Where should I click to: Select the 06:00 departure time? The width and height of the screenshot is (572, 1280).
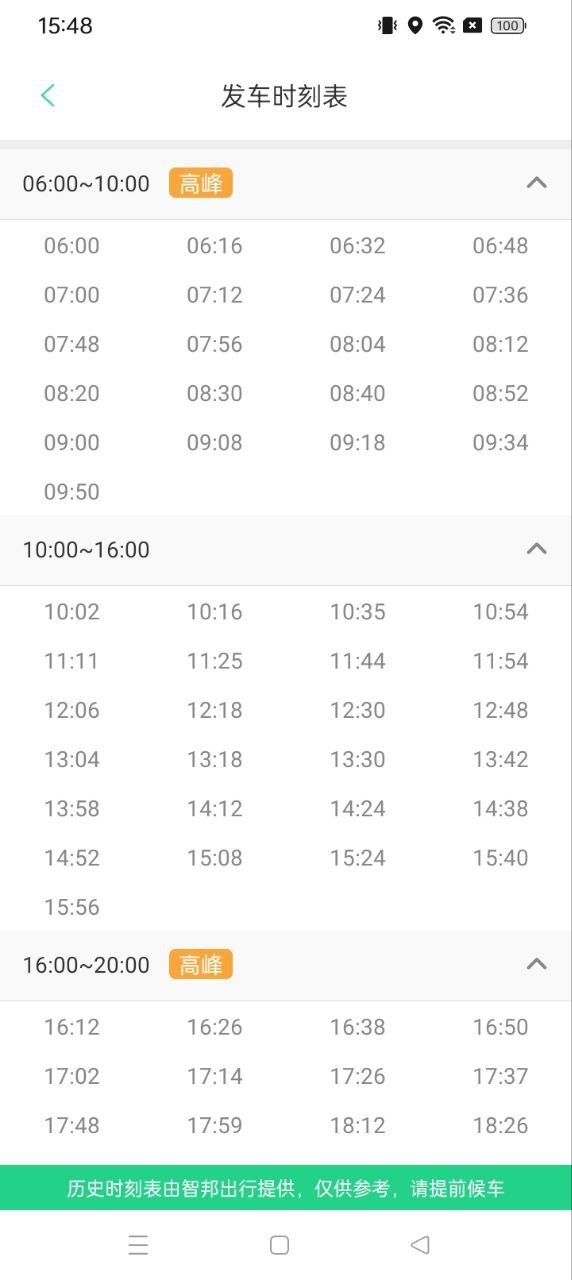(x=72, y=246)
